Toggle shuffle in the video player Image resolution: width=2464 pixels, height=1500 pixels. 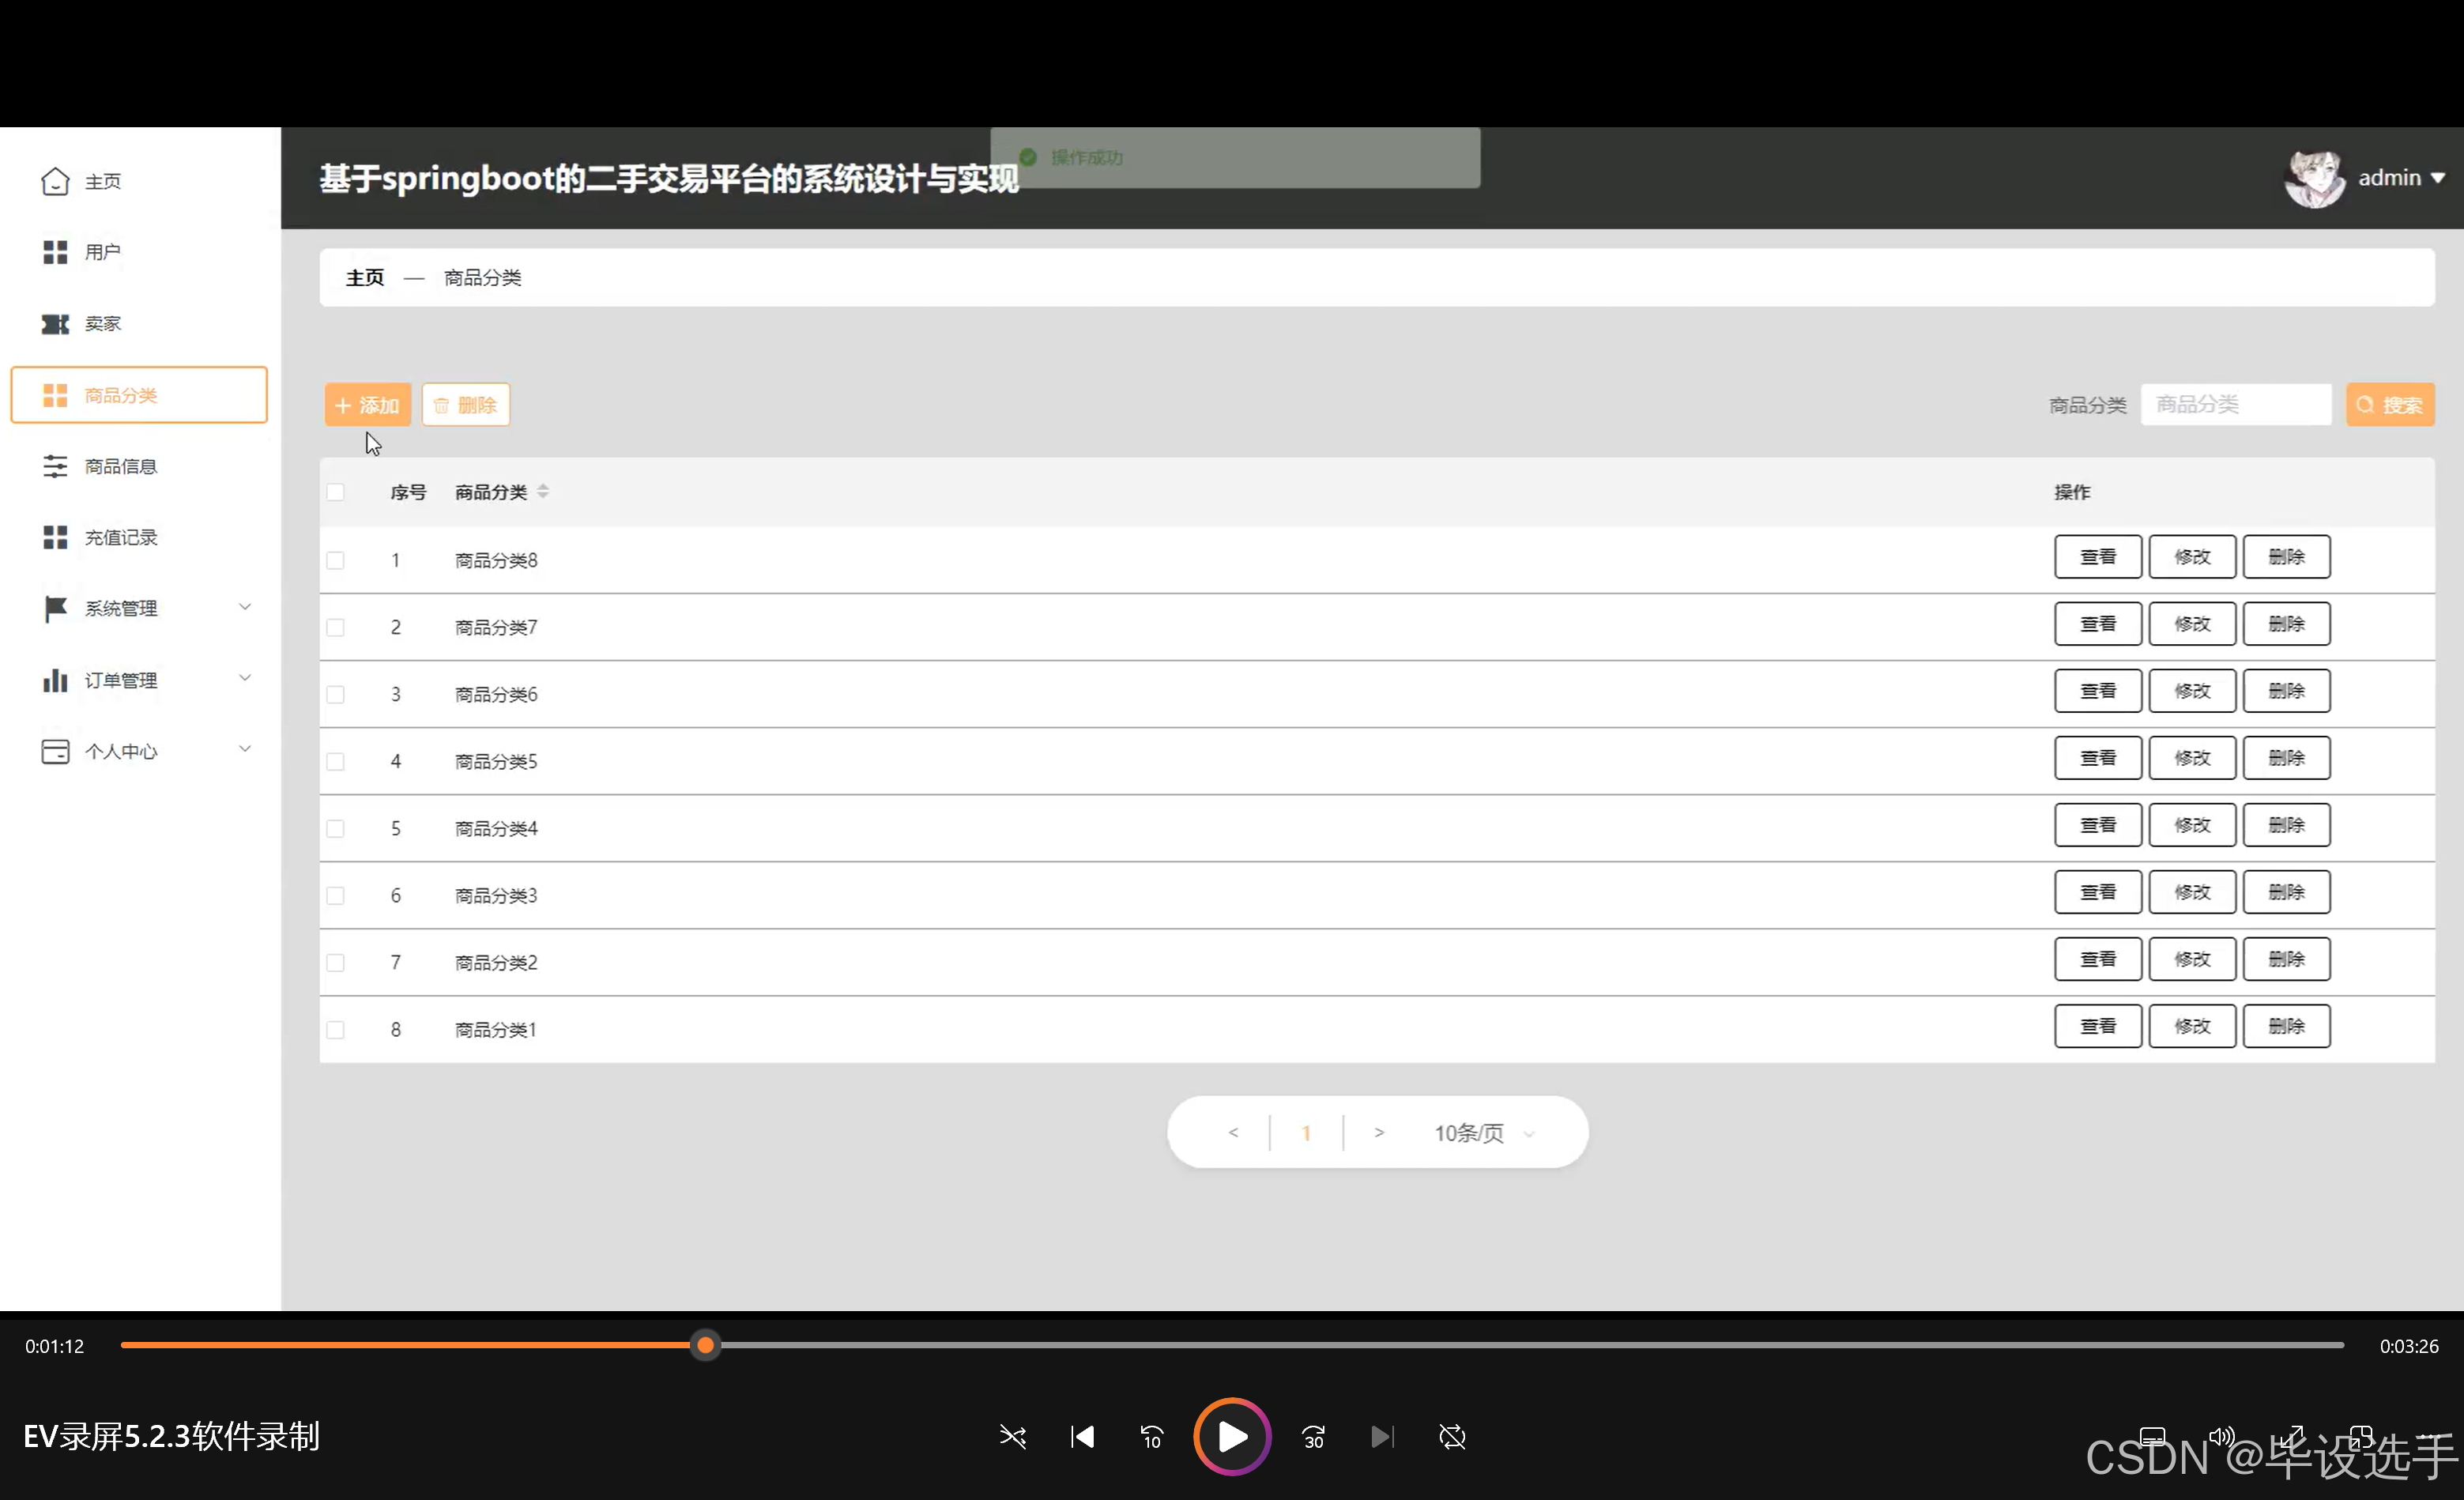click(1012, 1437)
